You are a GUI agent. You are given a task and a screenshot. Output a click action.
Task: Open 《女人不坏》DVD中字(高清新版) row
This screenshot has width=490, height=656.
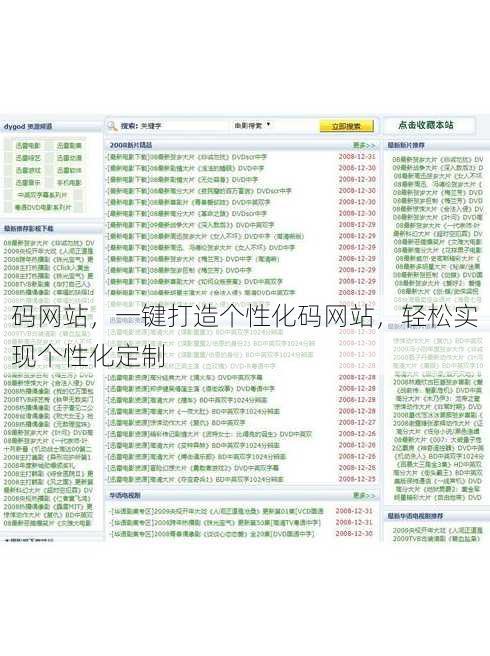click(205, 236)
